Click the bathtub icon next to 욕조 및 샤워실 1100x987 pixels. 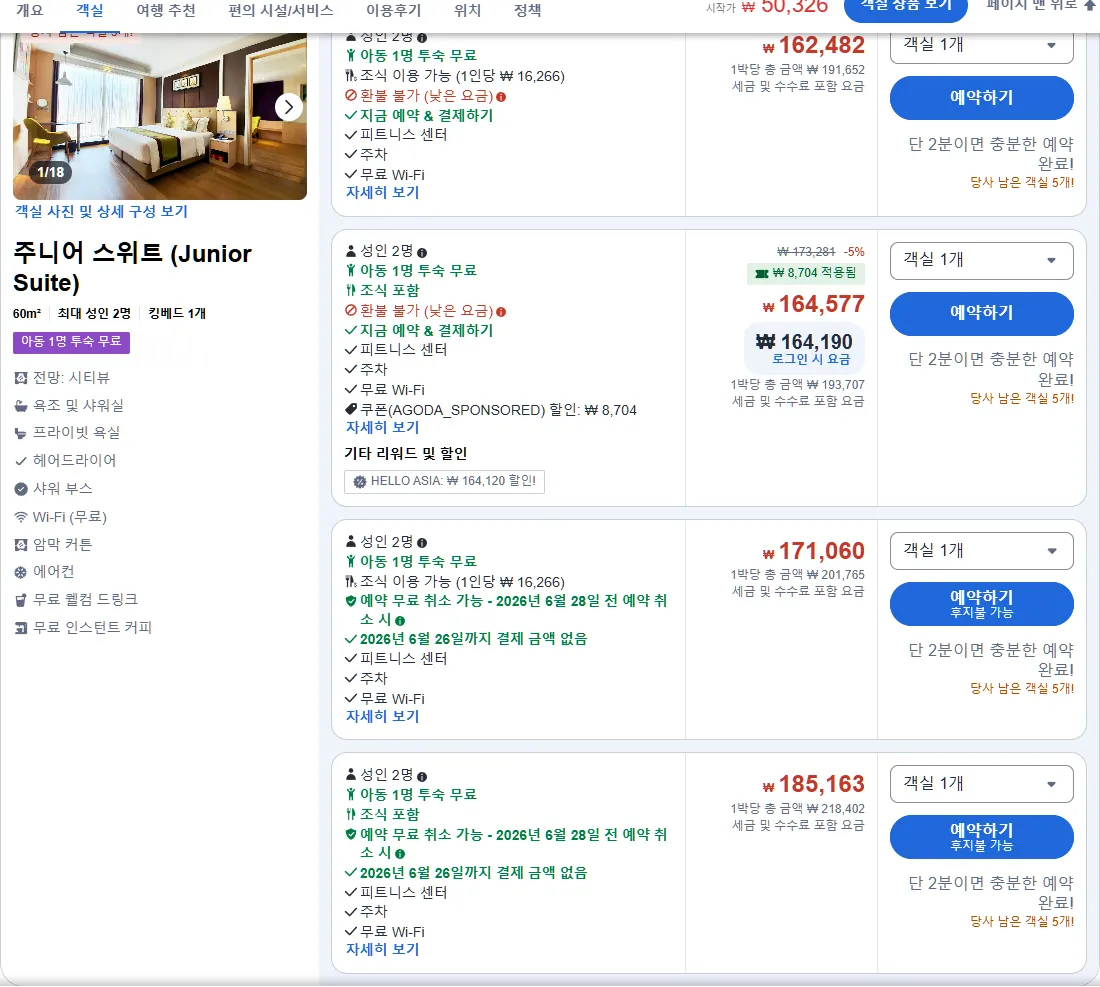(x=21, y=405)
